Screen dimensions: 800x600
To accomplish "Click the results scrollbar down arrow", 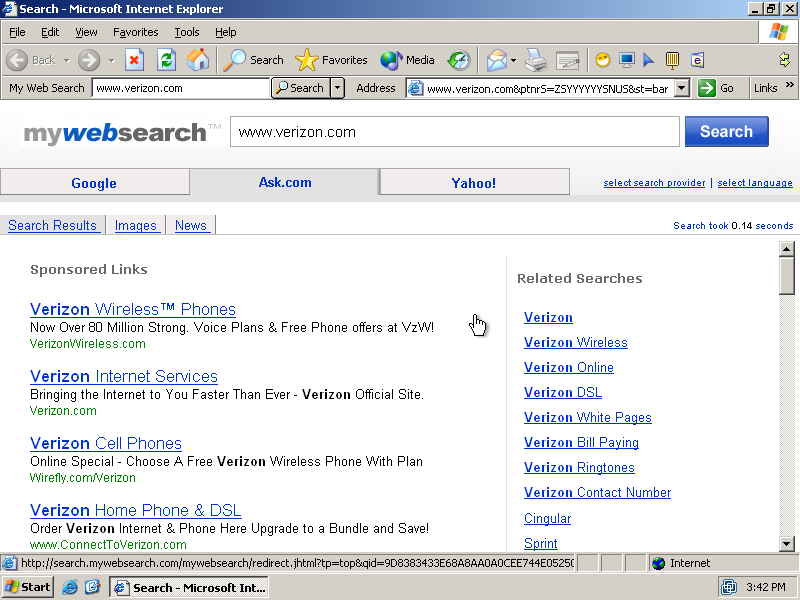I will coord(787,544).
